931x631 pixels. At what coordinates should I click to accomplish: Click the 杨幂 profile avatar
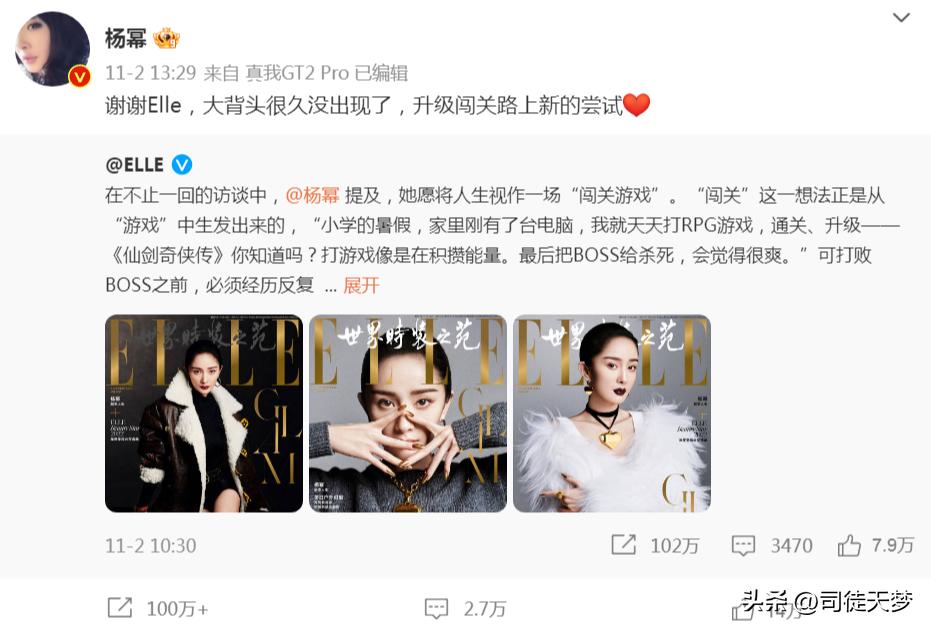point(52,49)
